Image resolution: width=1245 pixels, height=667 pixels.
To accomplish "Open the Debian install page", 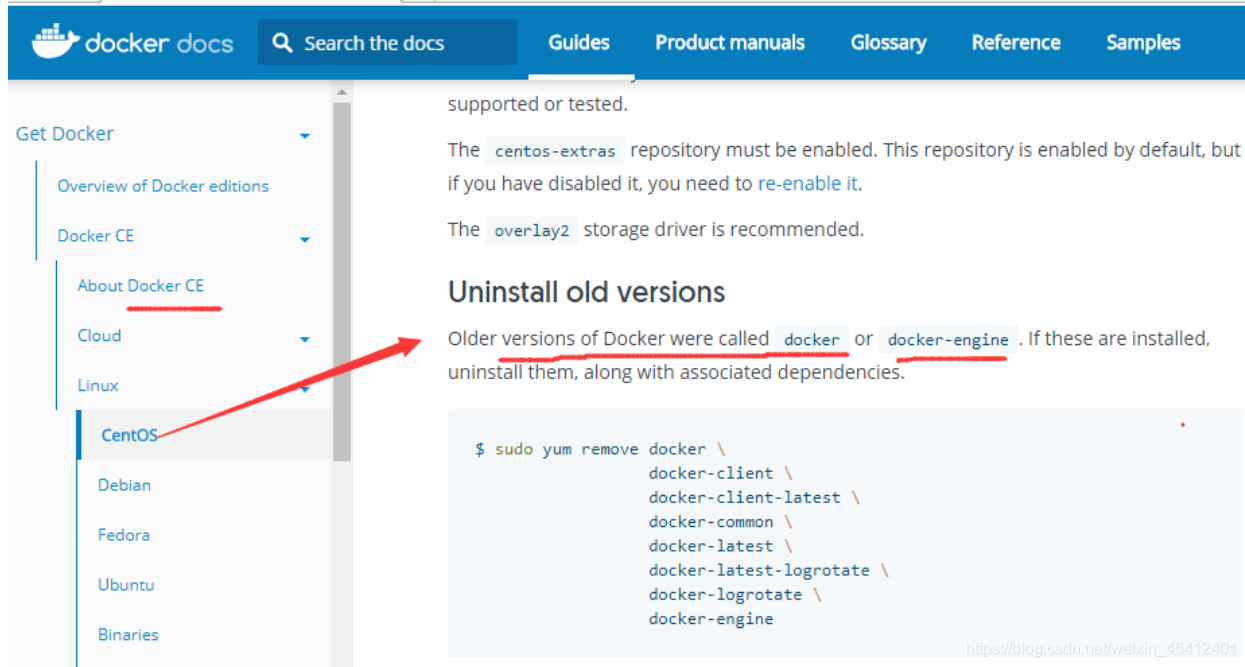I will pos(124,485).
